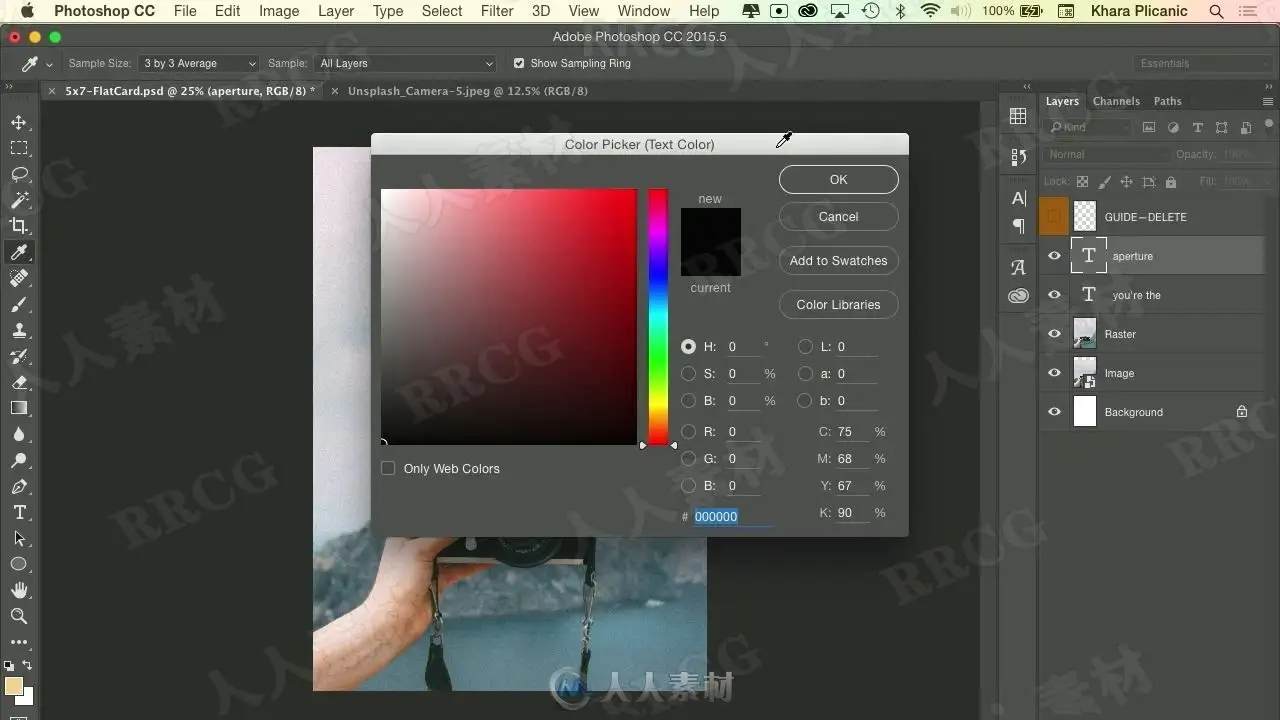Open the Sample All Layers dropdown
This screenshot has width=1280, height=720.
tap(405, 63)
